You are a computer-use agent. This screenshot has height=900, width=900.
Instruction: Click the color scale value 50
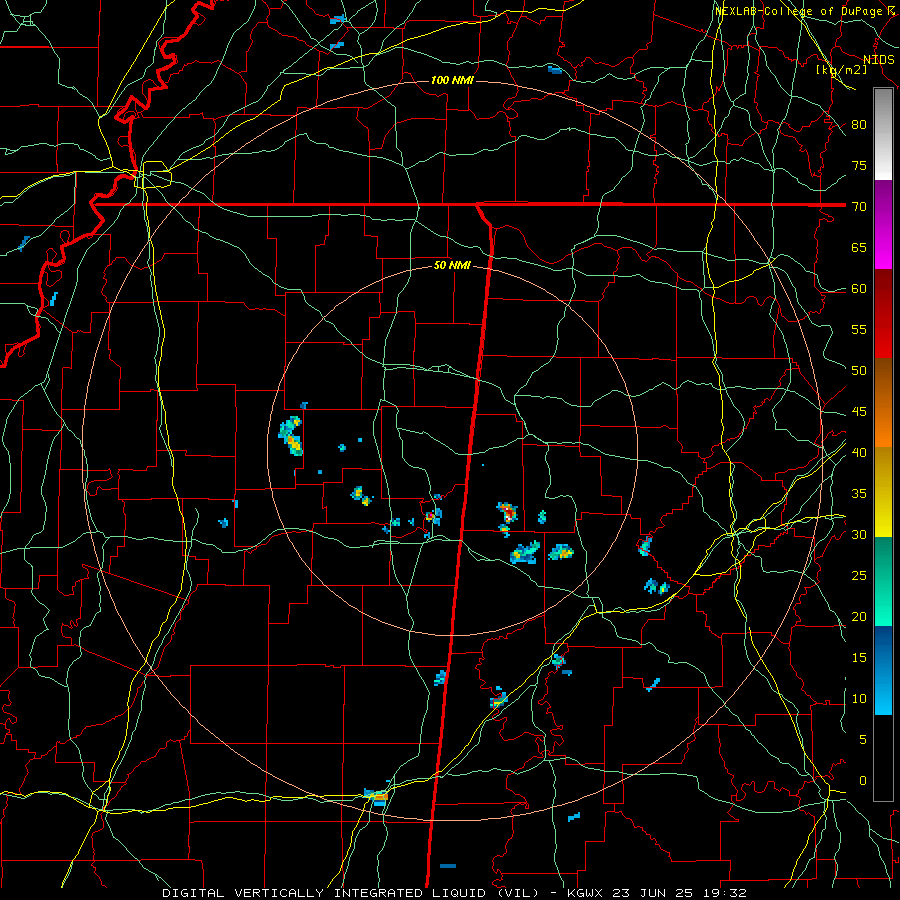pyautogui.click(x=859, y=370)
